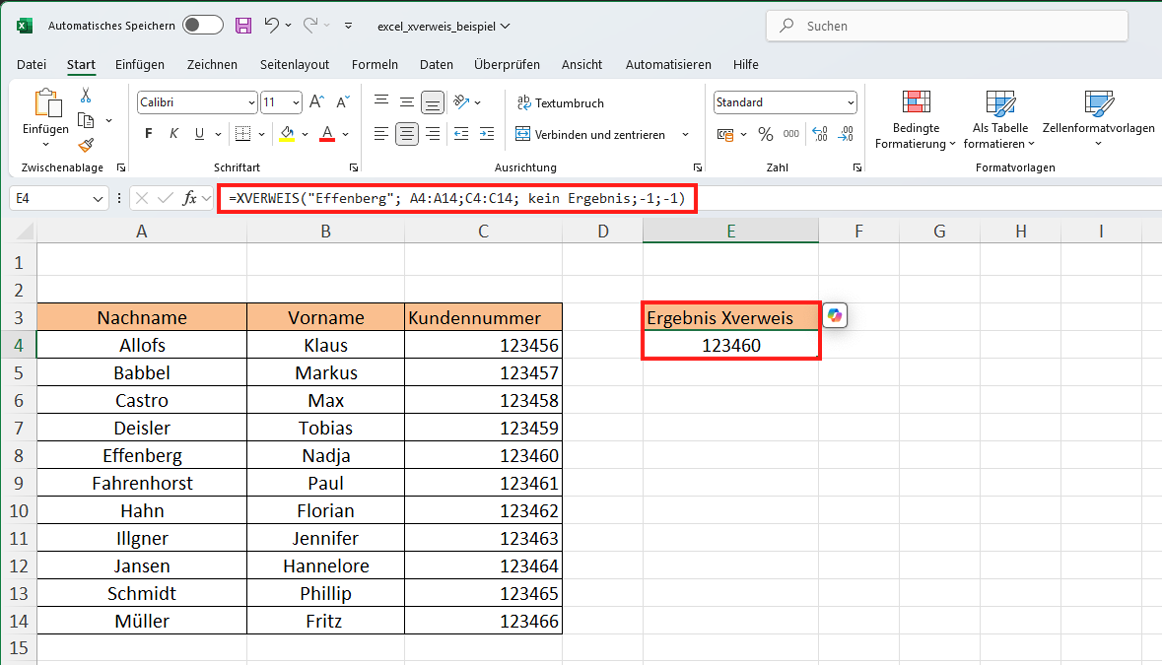Click into the formula bar with XVERWEIS
Image resolution: width=1162 pixels, height=665 pixels.
457,199
